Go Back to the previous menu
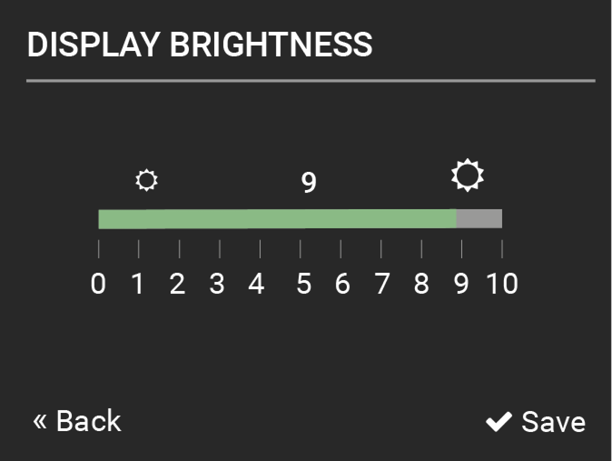Viewport: 612px width, 461px height. click(77, 421)
